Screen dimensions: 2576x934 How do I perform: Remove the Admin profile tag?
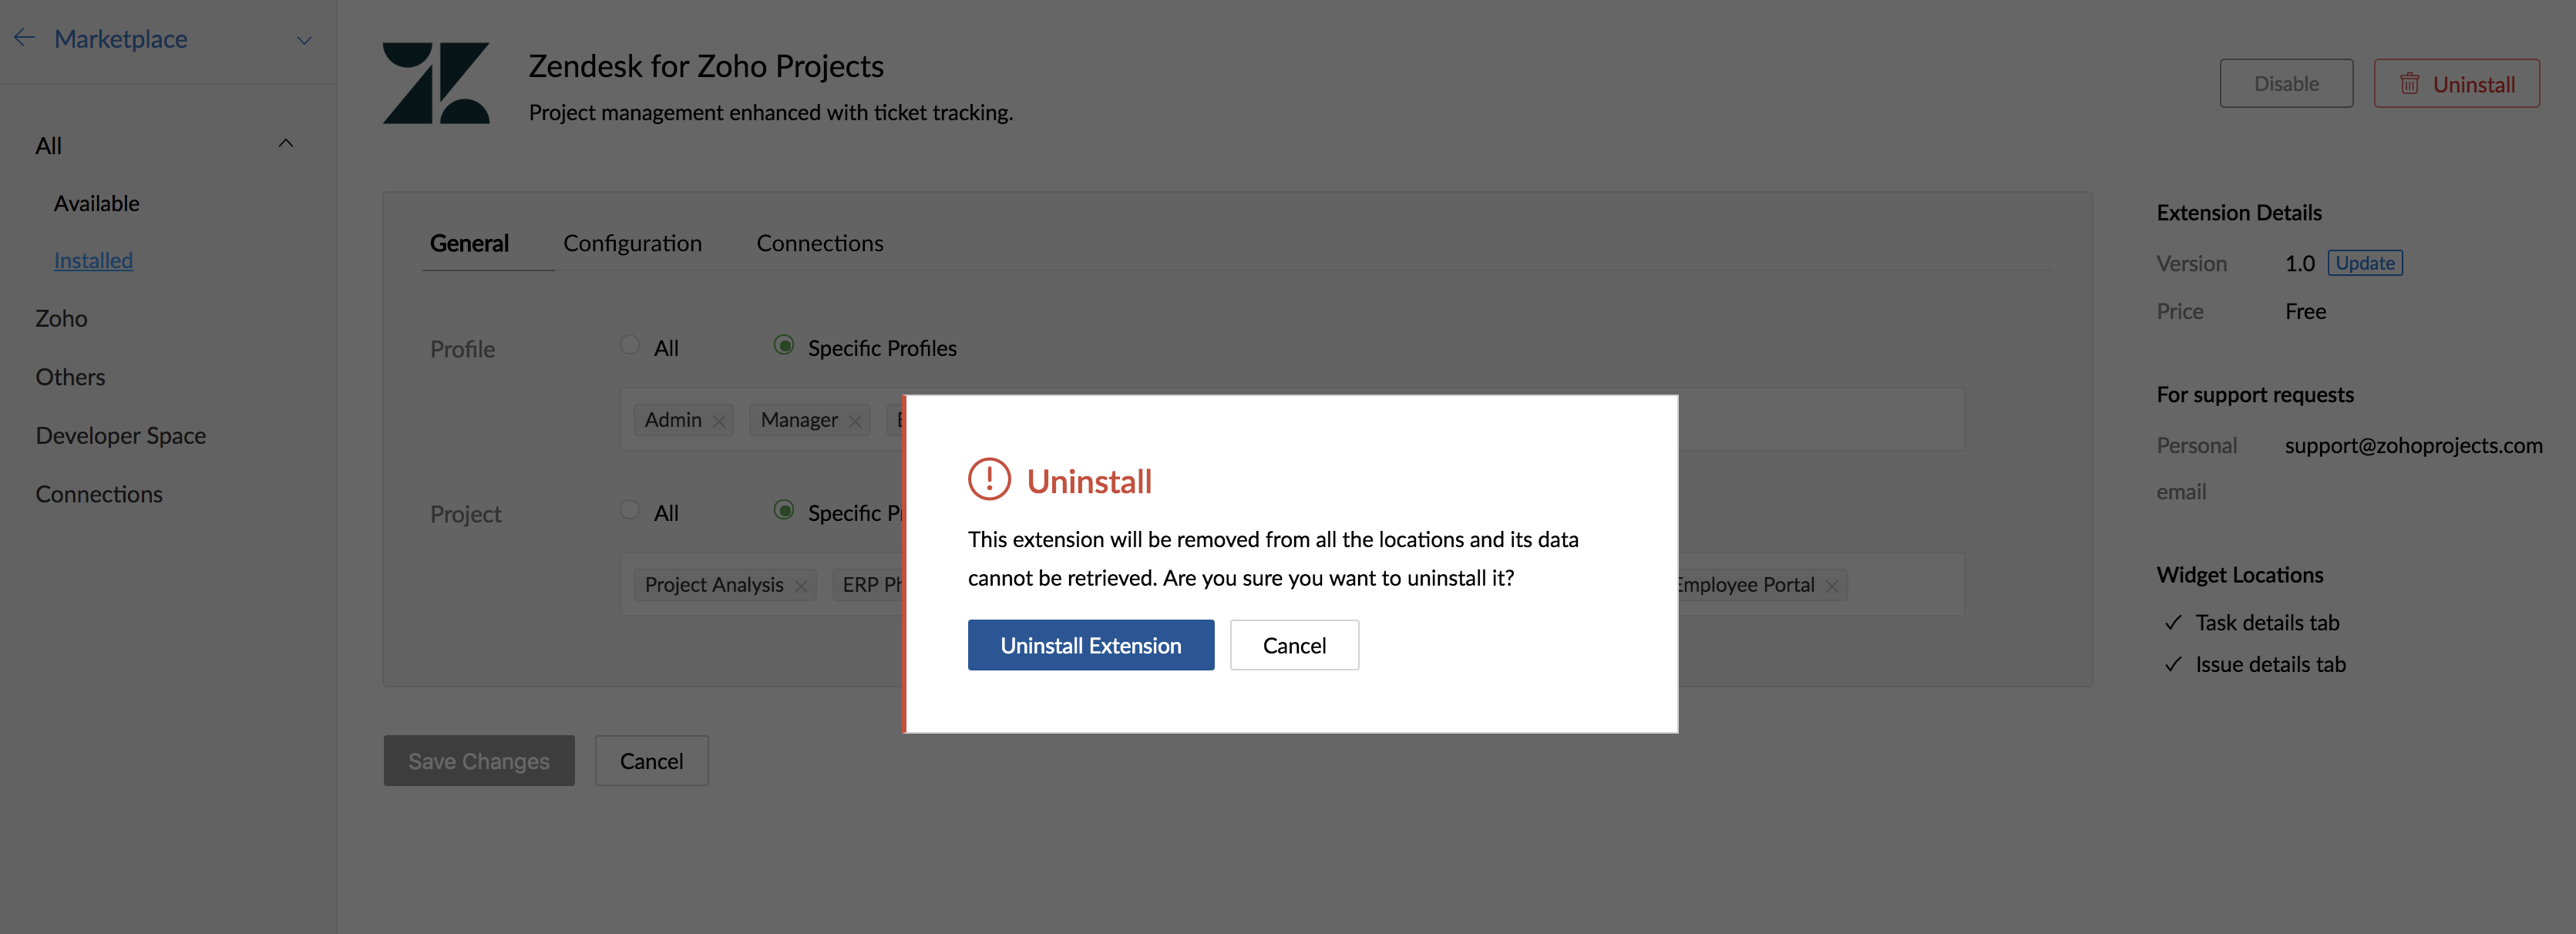pyautogui.click(x=718, y=421)
